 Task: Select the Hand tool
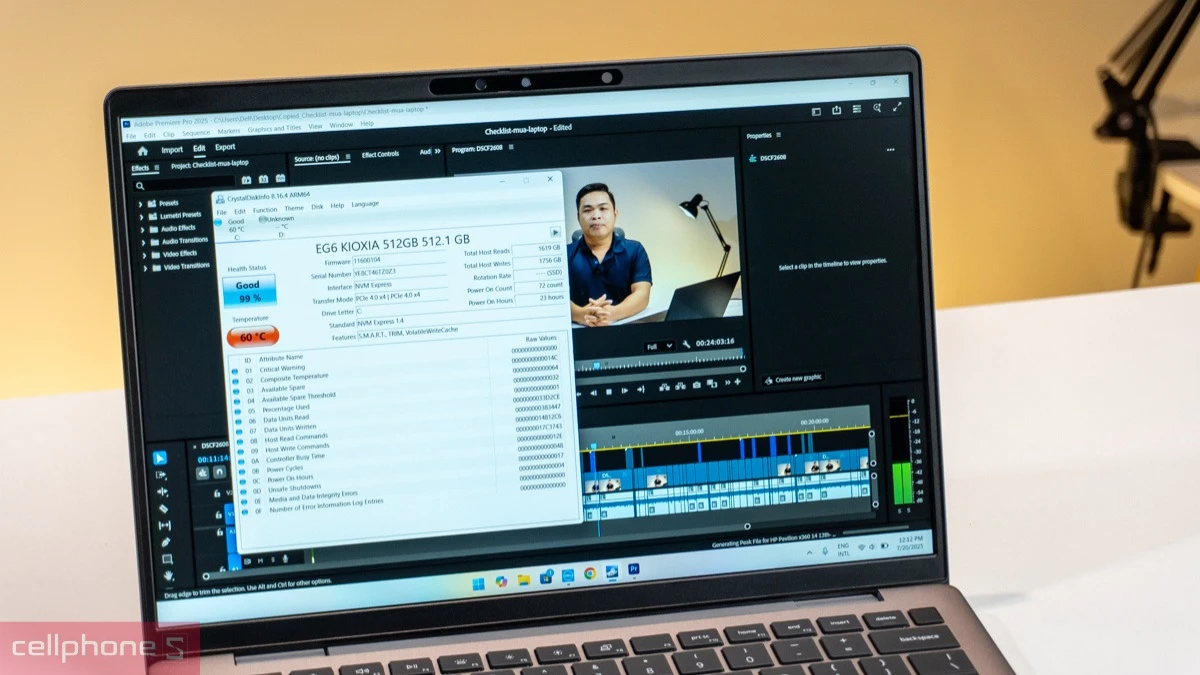pos(168,576)
